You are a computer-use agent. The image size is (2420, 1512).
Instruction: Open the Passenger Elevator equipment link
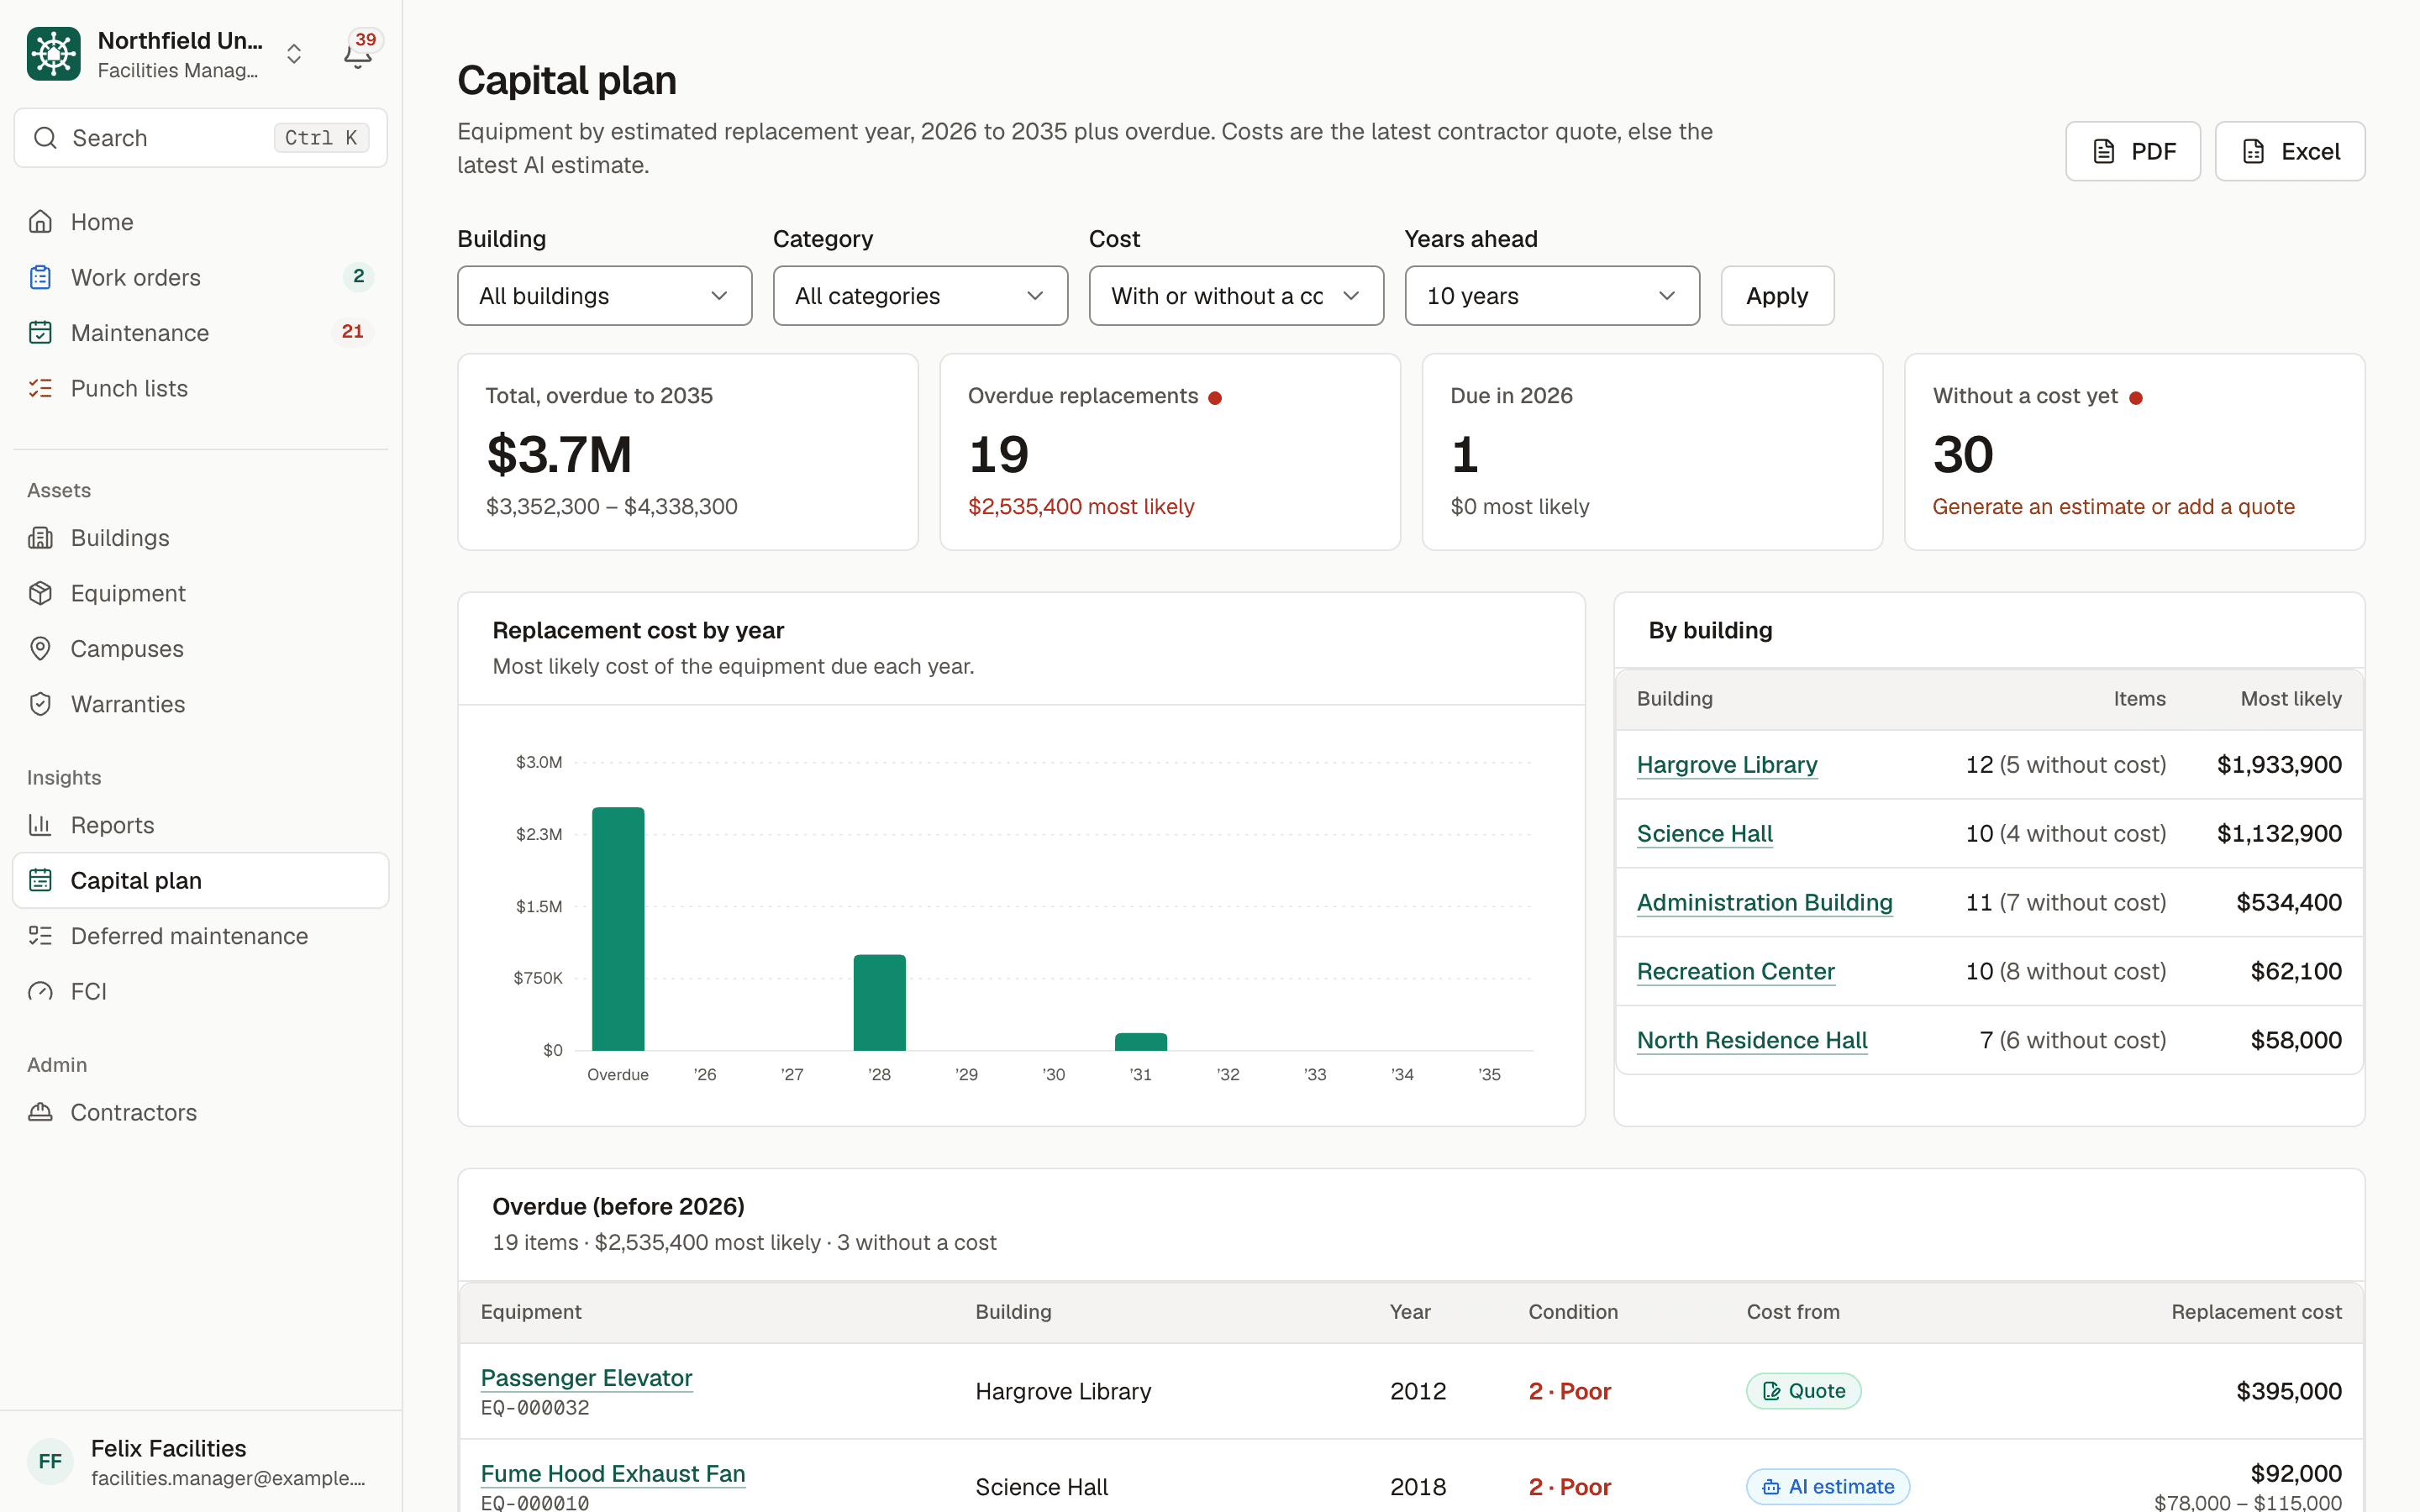click(x=586, y=1378)
